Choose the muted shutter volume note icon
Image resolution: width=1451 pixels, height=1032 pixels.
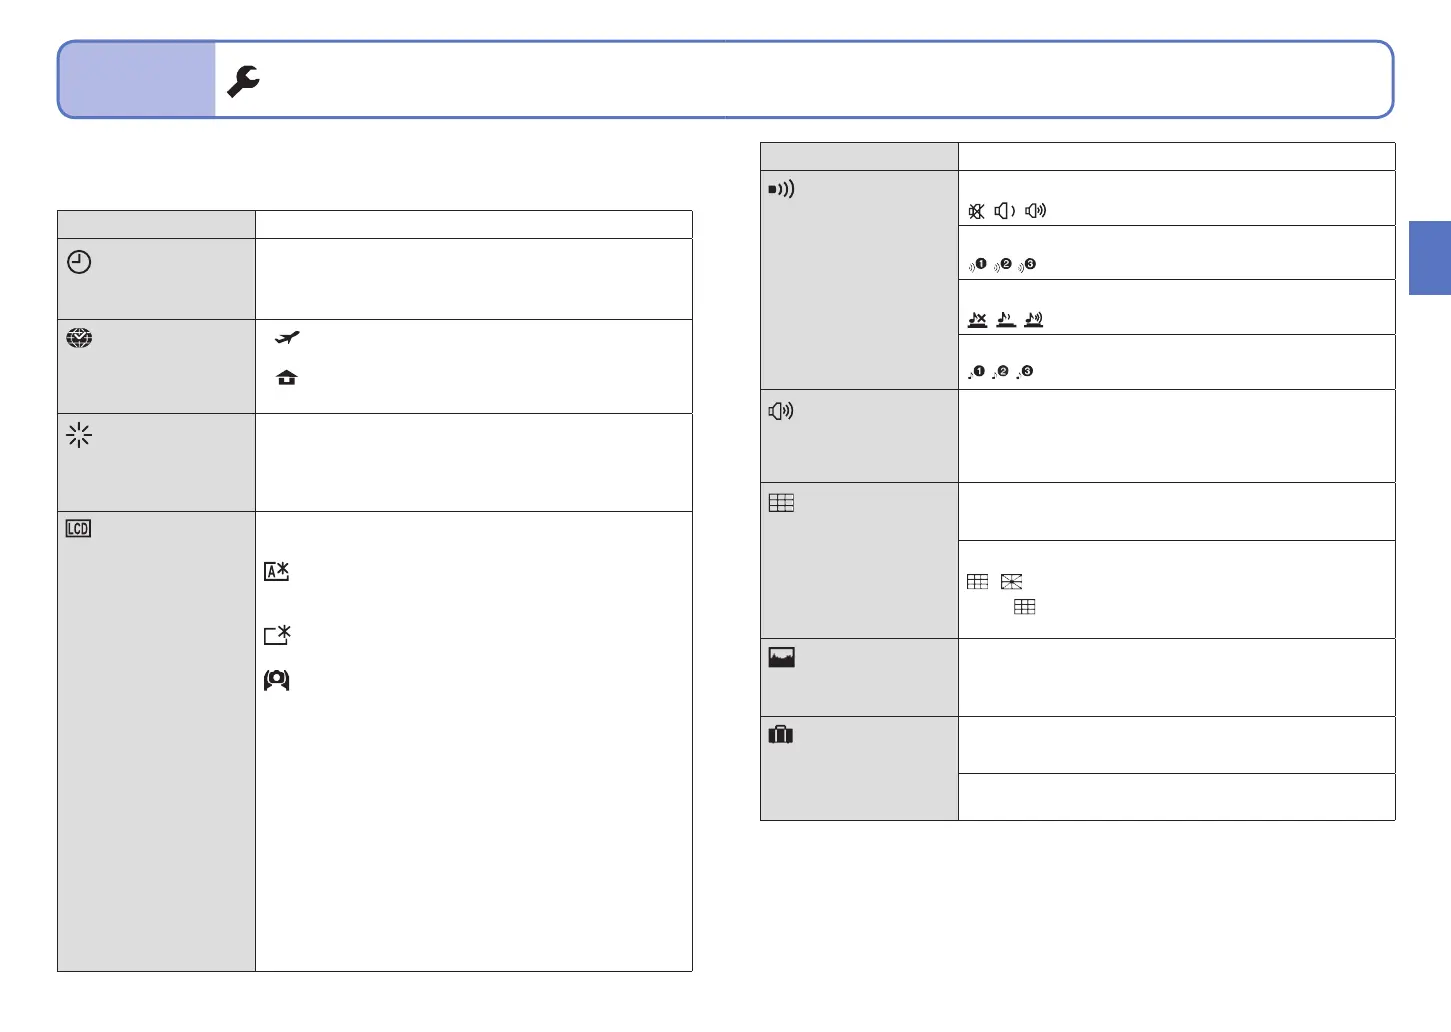978,320
